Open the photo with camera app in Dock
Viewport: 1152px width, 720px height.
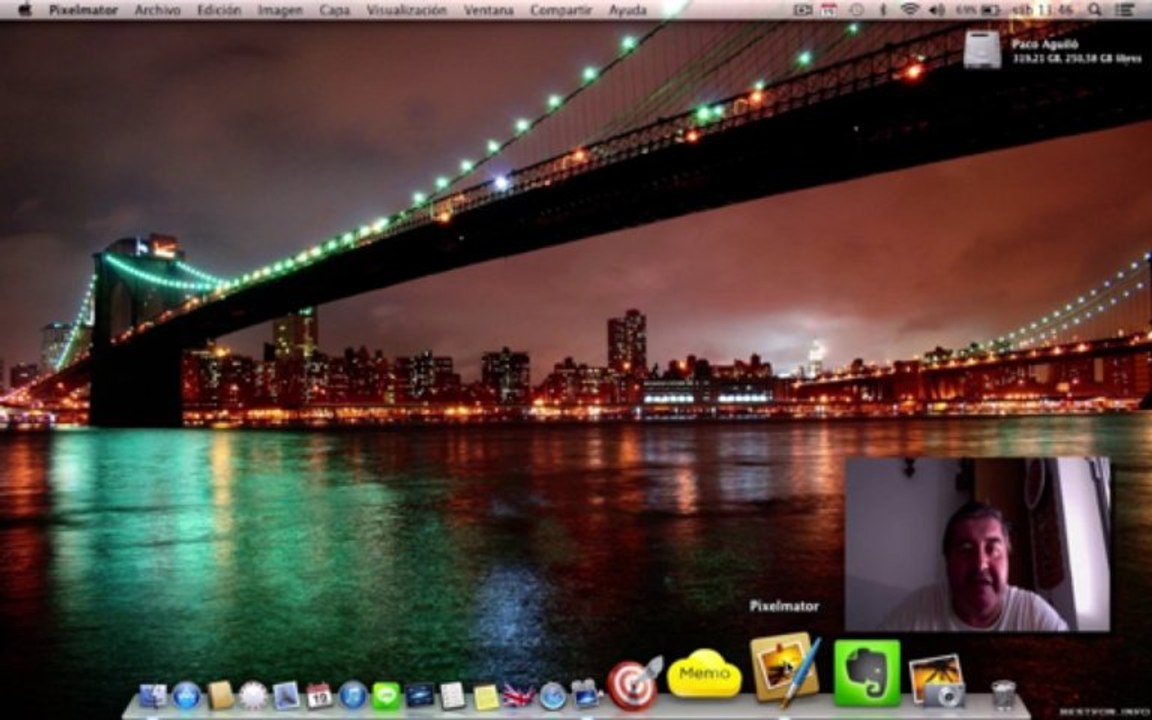tap(937, 681)
